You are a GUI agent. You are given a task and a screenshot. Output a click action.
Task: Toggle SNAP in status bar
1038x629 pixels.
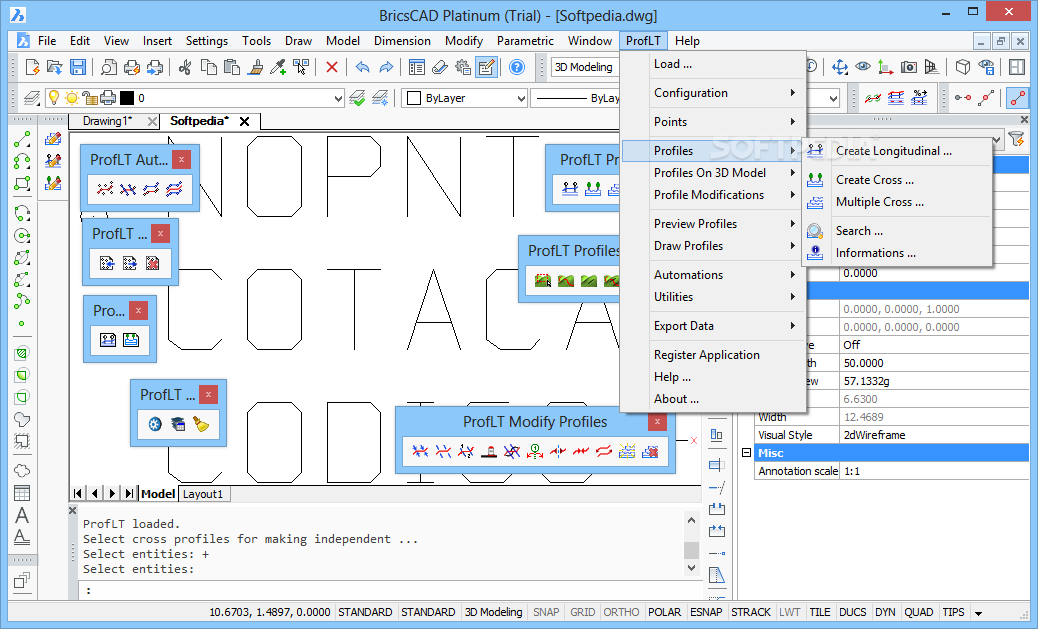tap(546, 612)
